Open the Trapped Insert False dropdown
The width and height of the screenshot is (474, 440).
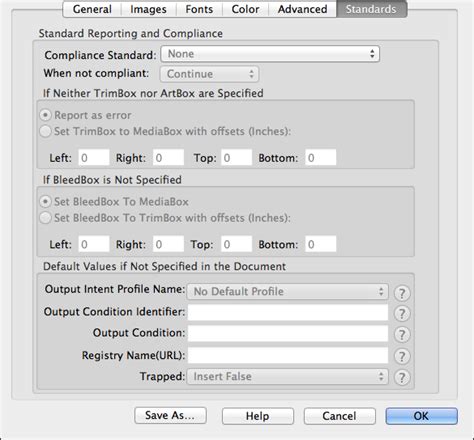click(x=288, y=377)
